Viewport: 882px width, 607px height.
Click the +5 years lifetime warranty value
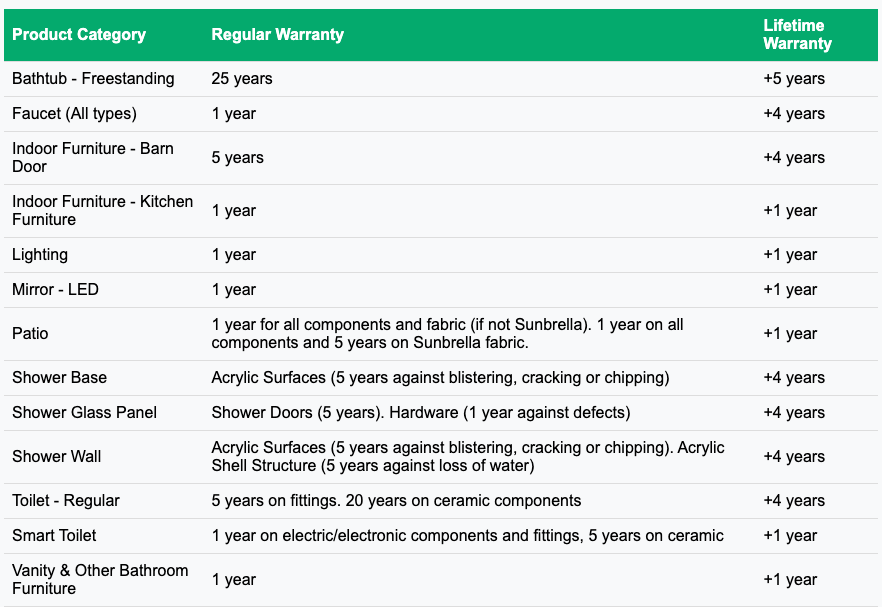[794, 79]
